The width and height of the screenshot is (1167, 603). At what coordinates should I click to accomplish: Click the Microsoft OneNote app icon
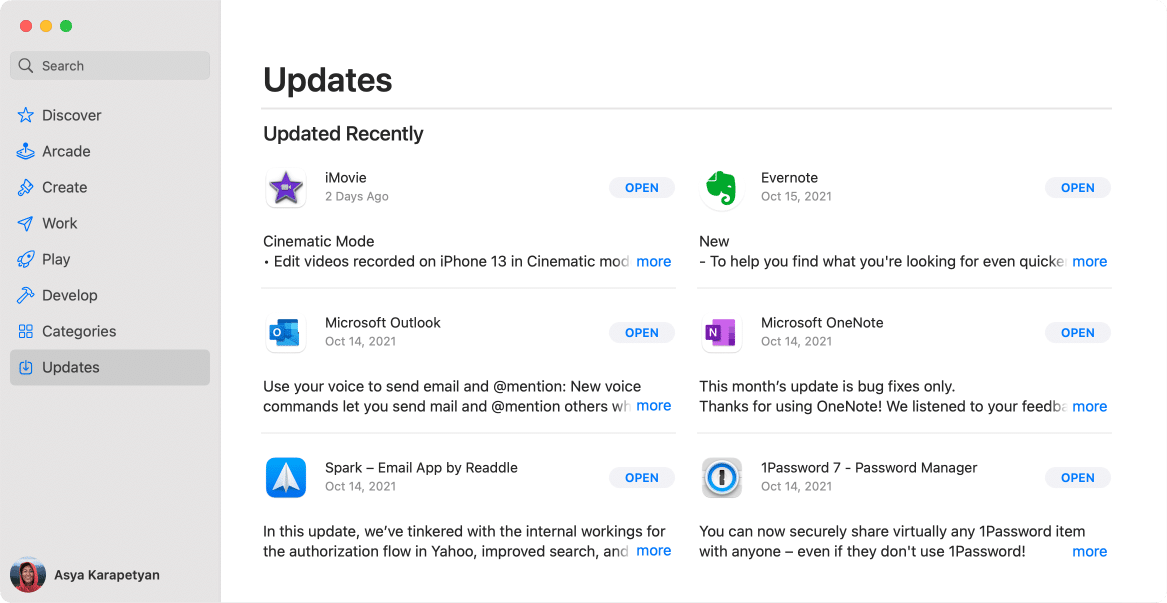[721, 333]
